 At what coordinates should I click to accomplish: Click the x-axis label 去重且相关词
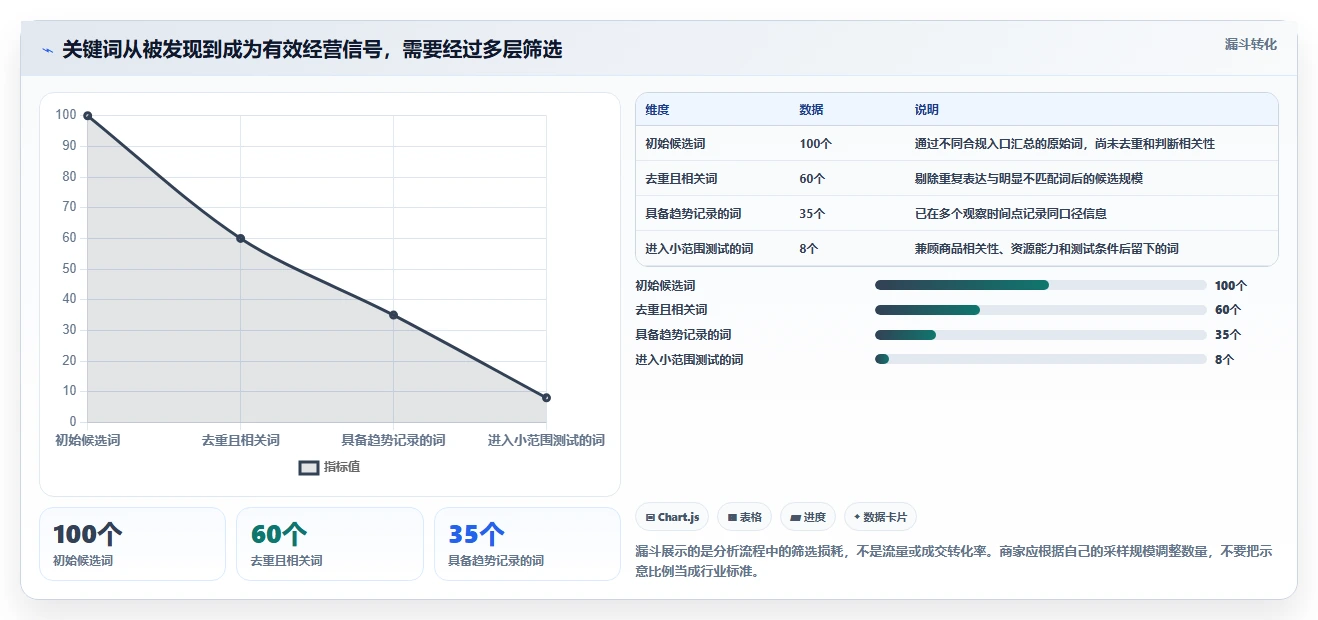241,440
